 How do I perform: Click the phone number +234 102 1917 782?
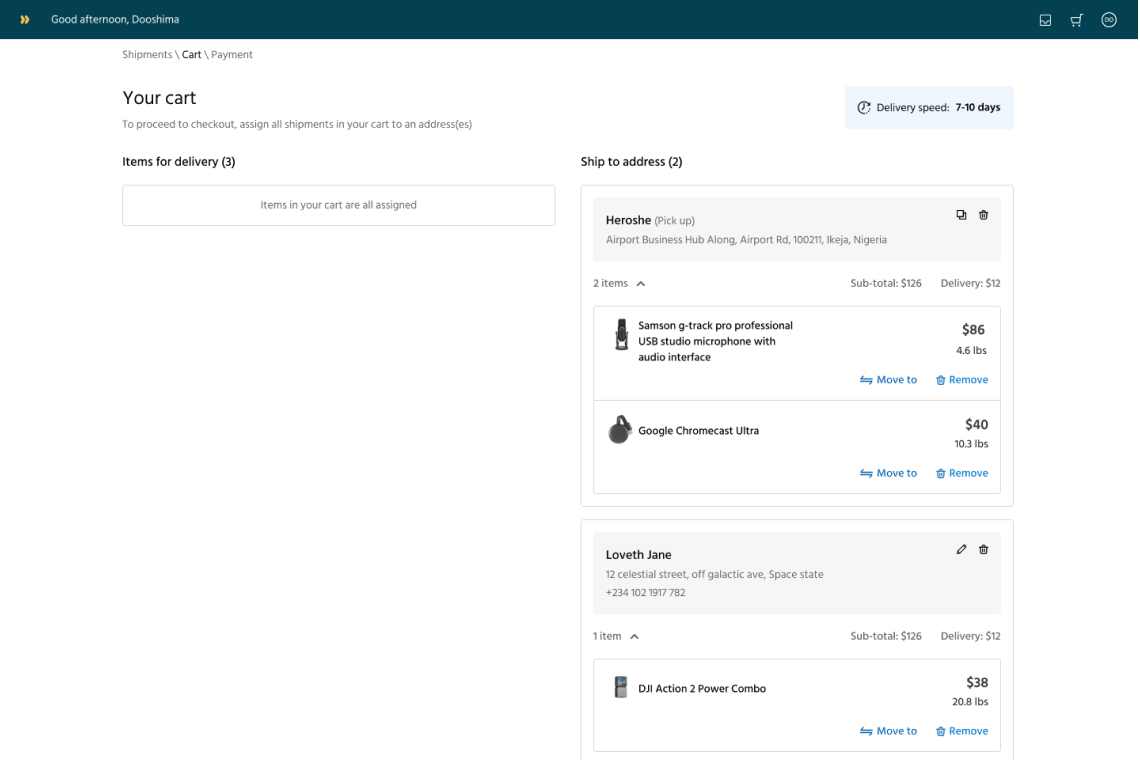[646, 593]
